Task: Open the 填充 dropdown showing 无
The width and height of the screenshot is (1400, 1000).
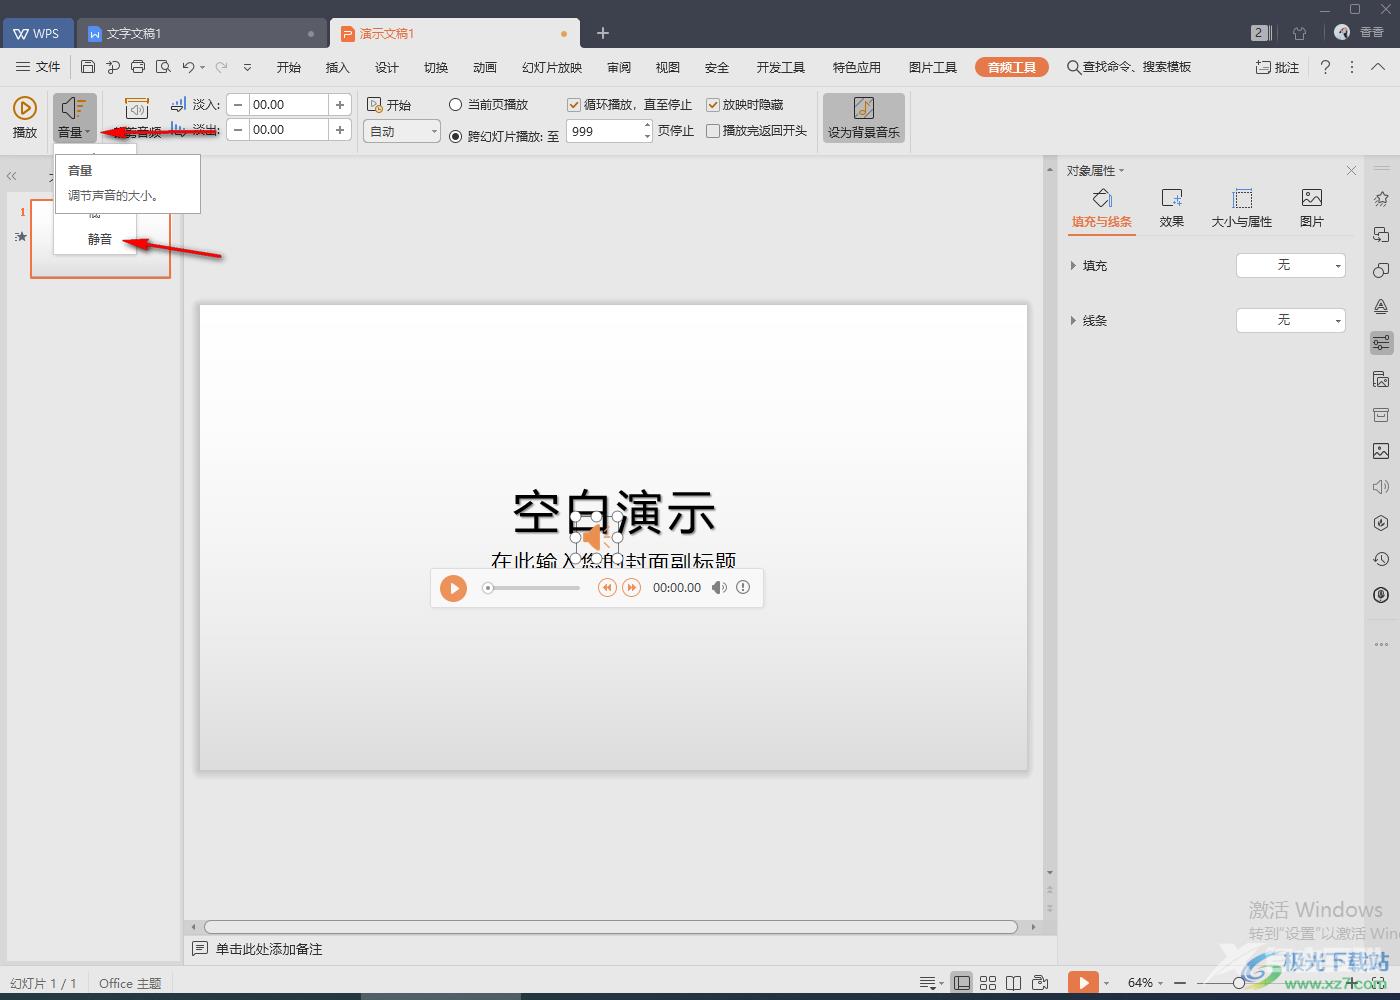Action: pos(1291,265)
